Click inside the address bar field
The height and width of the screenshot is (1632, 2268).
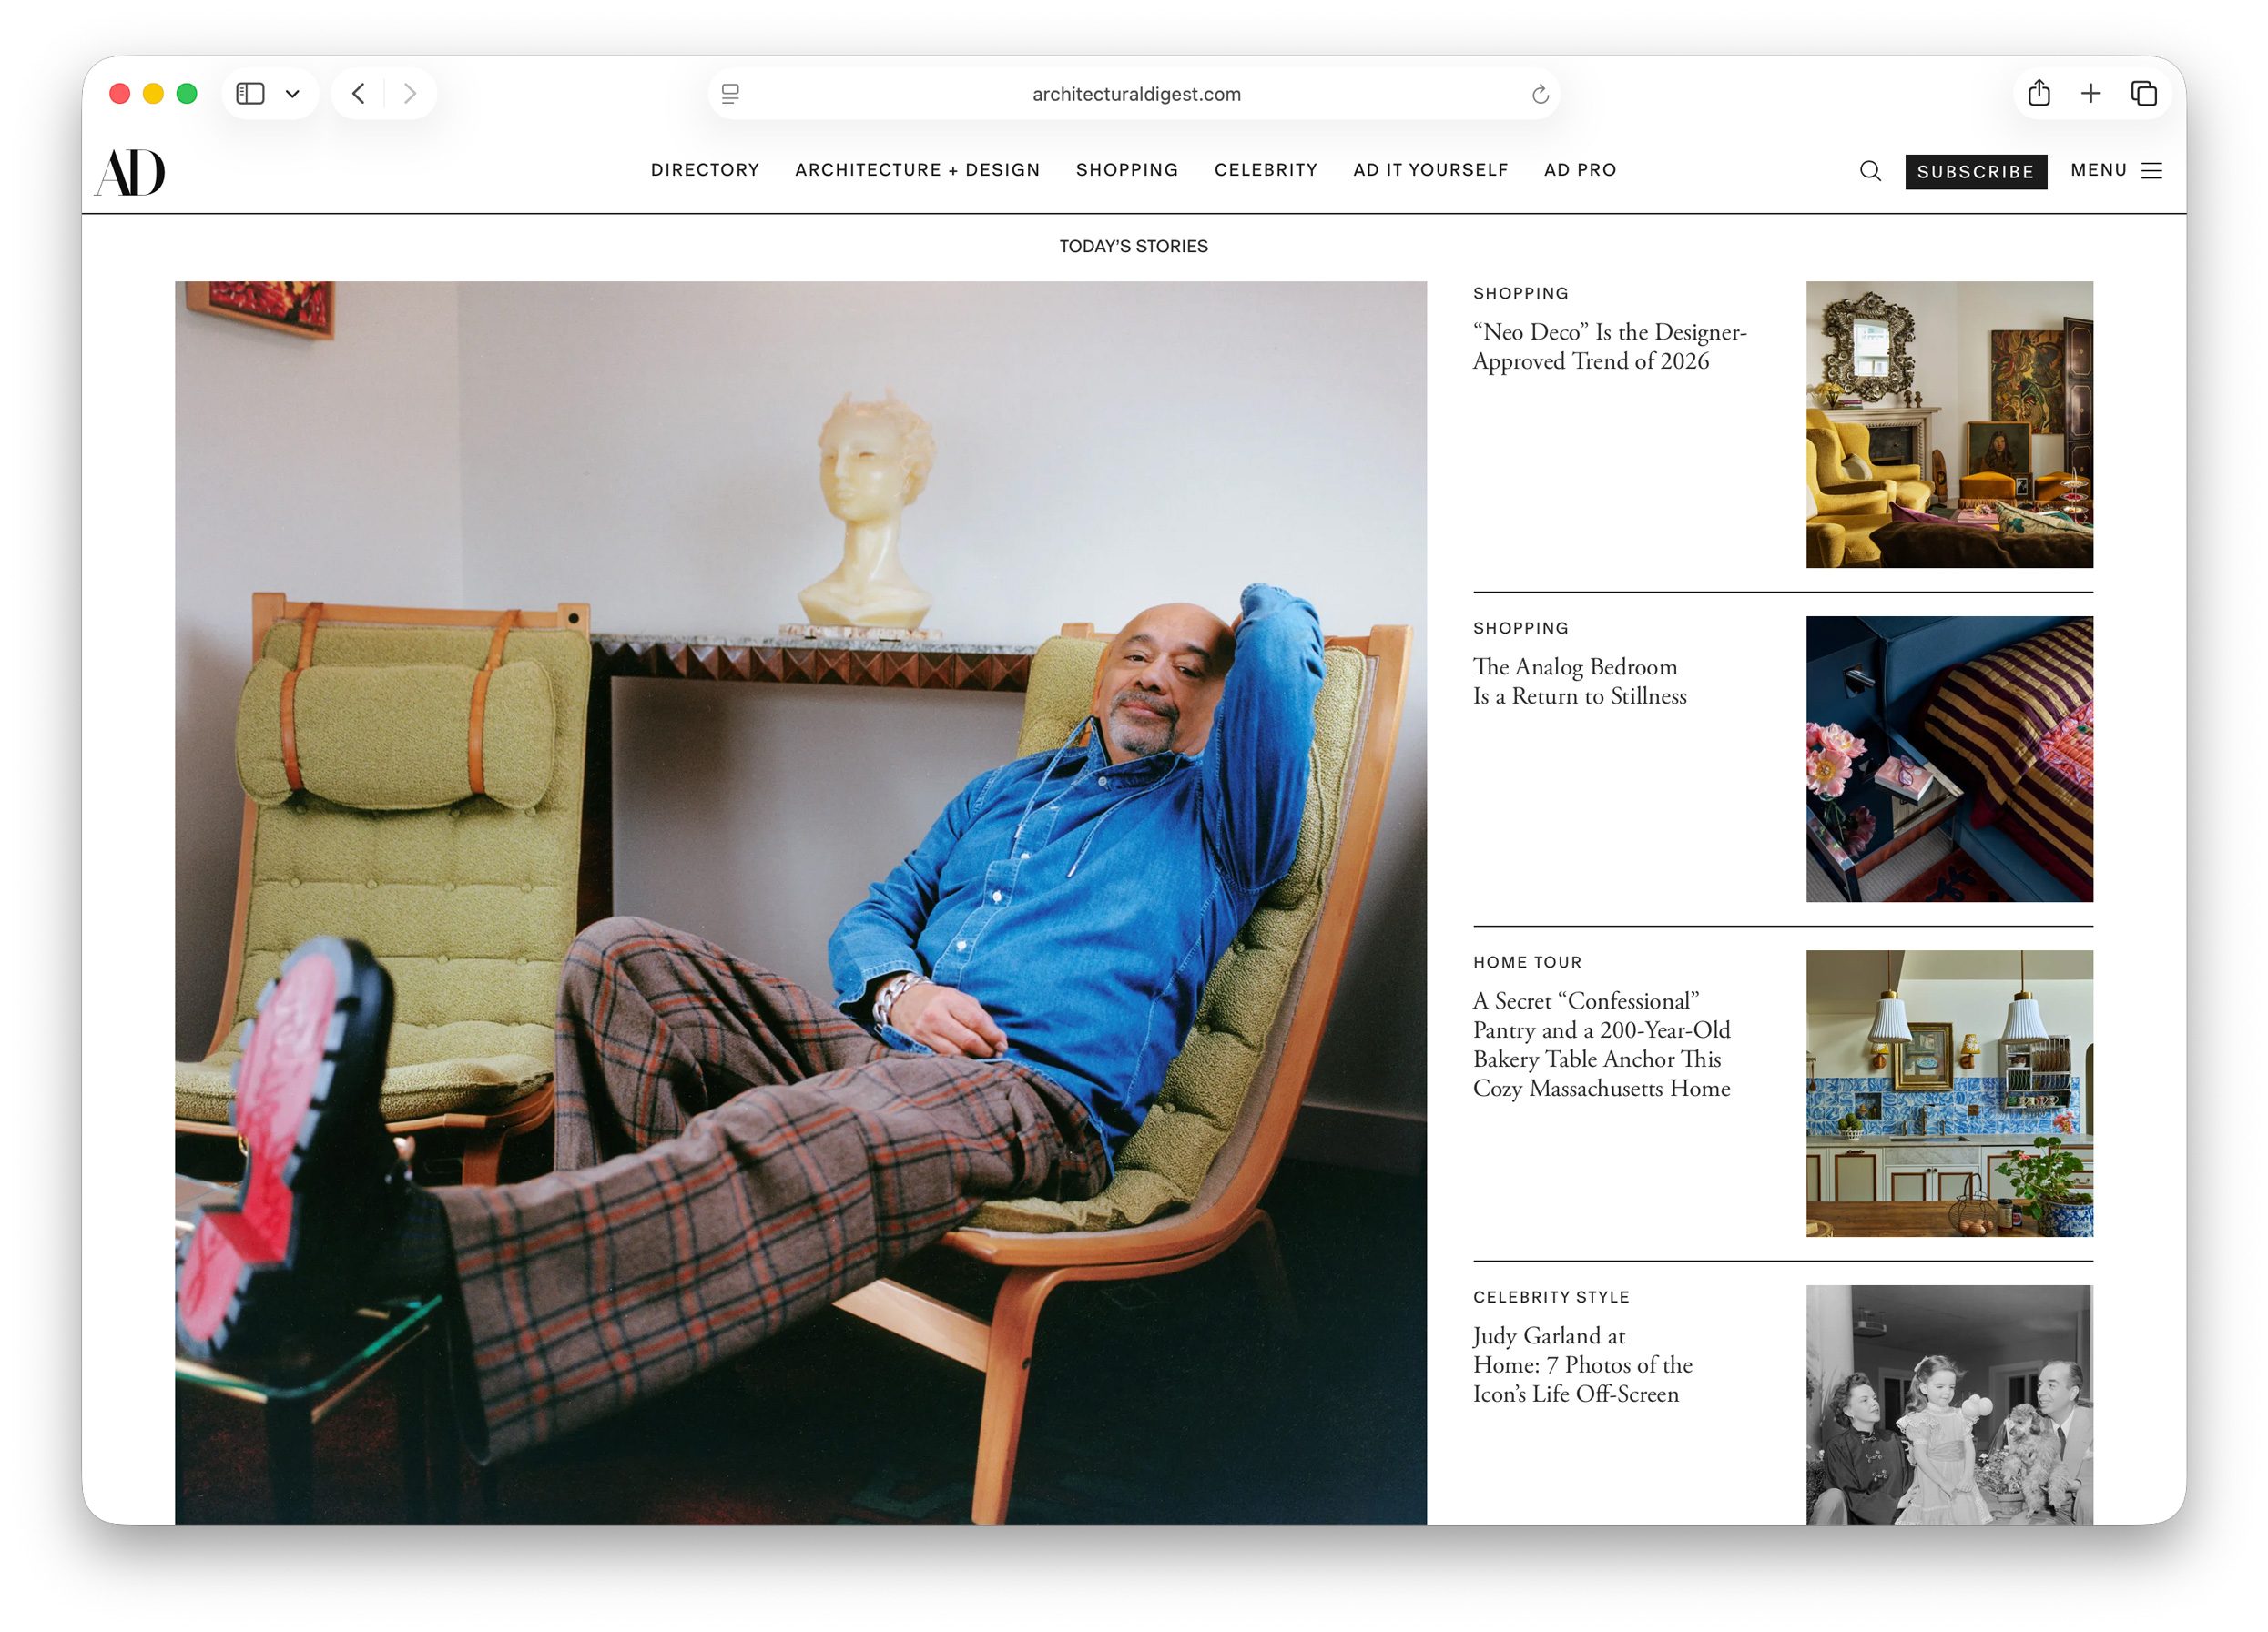pyautogui.click(x=1135, y=93)
